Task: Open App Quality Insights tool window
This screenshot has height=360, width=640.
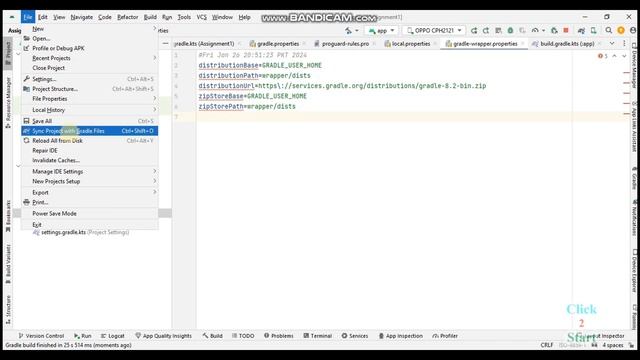Action: [x=163, y=336]
